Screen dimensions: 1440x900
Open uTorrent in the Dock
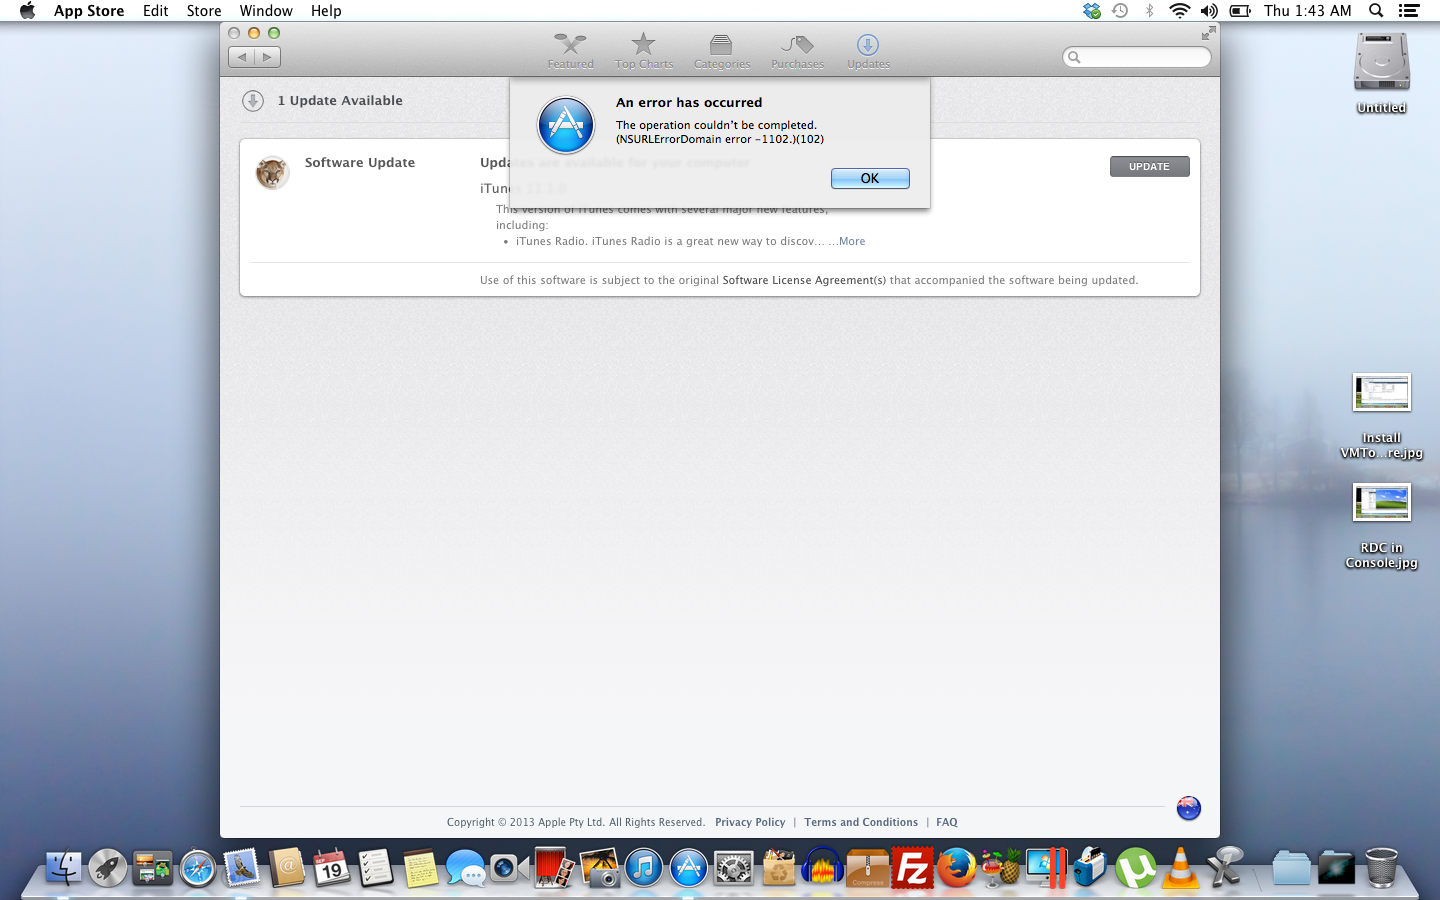tap(1136, 868)
